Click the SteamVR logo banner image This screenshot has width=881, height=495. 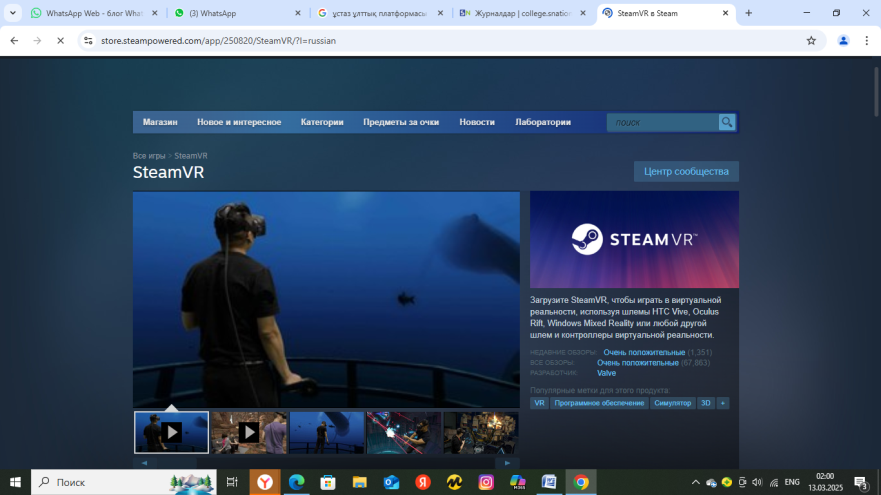634,239
